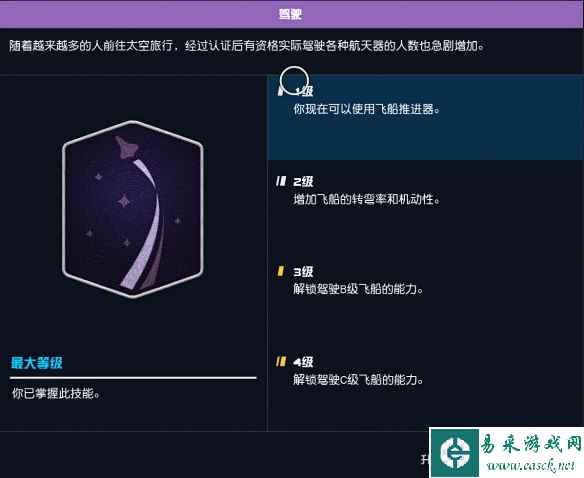Click the 解锁驾驶C级飞船的能力 description
Image resolution: width=584 pixels, height=478 pixels.
358,380
